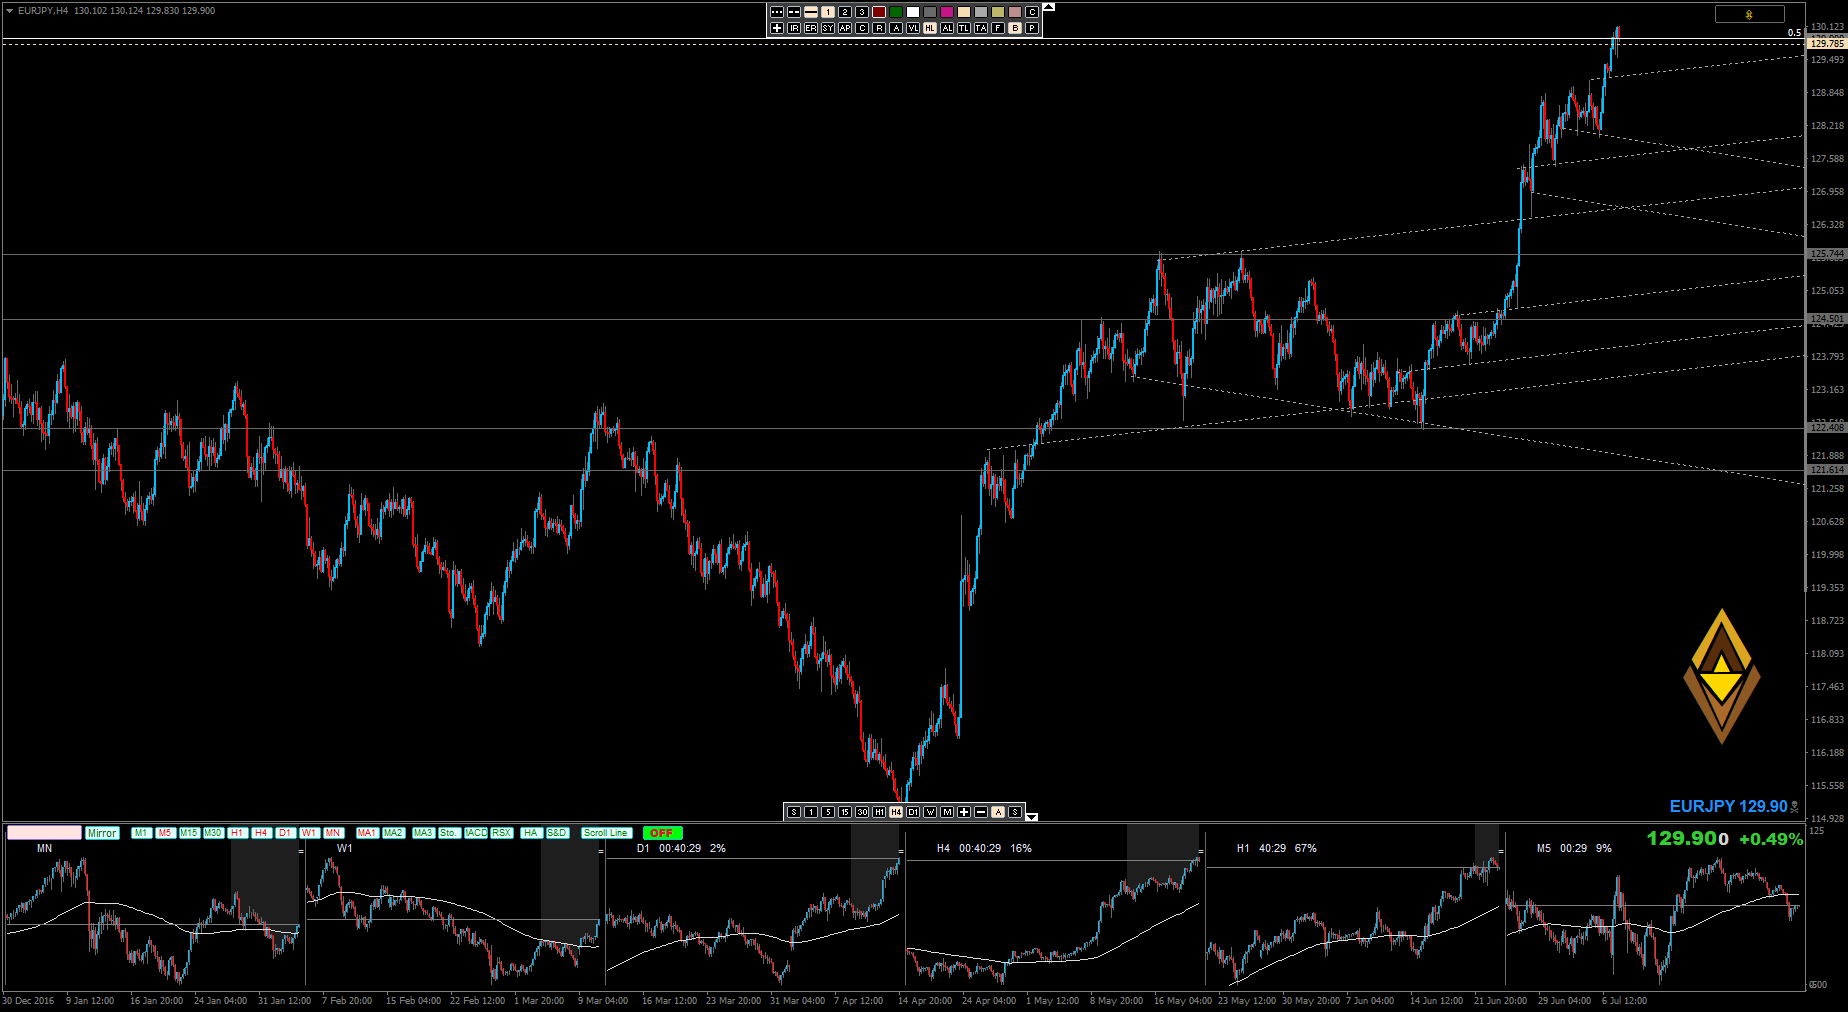Select the TL trendline tool
The width and height of the screenshot is (1848, 1012).
(964, 28)
